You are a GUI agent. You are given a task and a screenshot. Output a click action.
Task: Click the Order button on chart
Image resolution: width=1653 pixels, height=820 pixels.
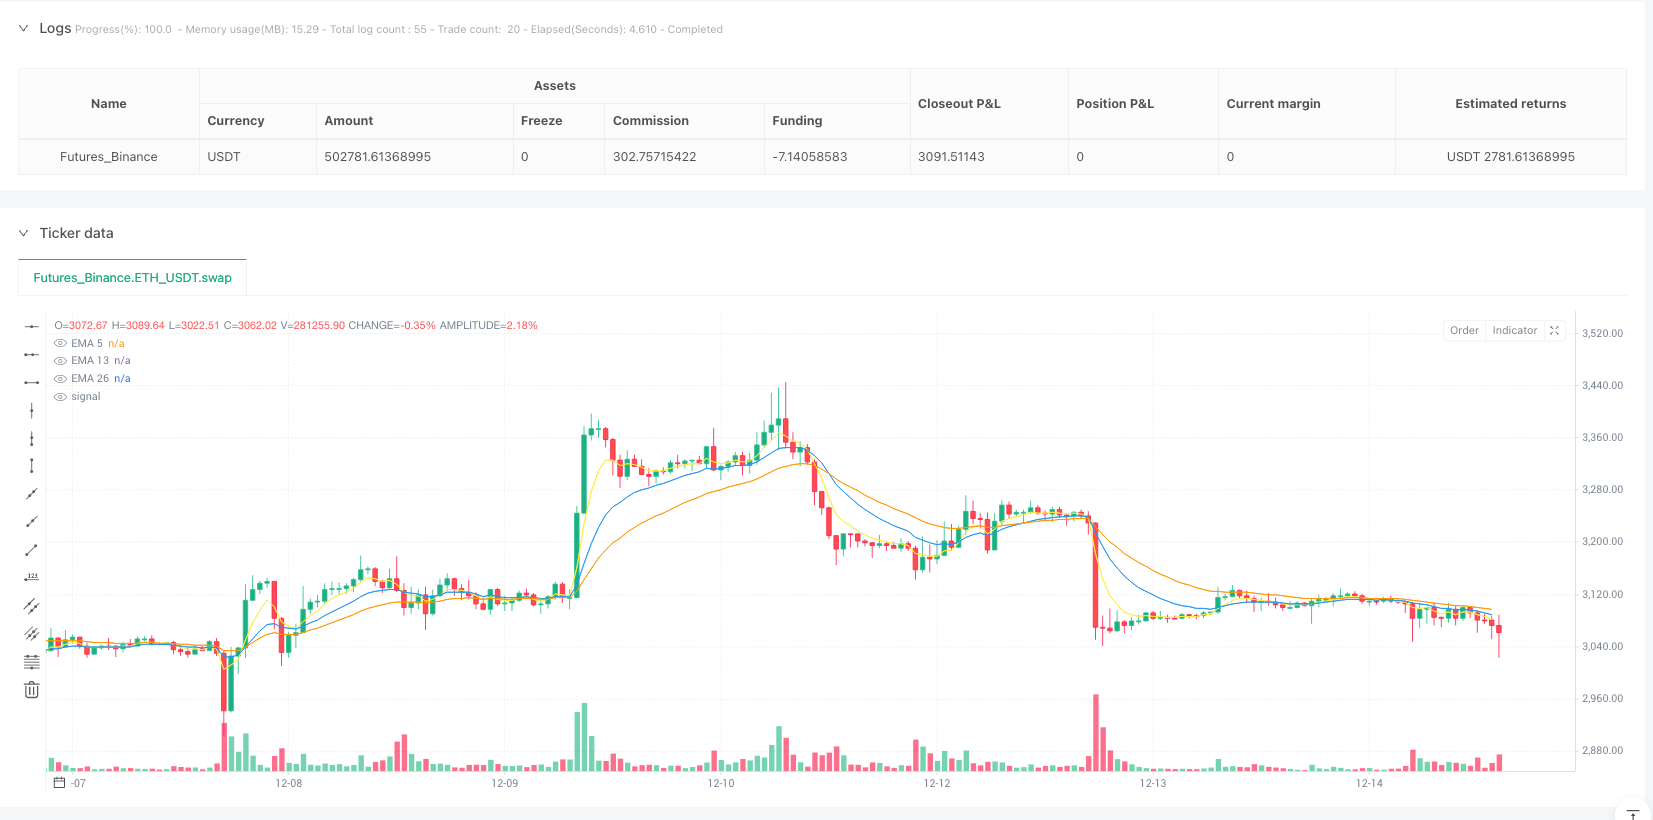1464,331
